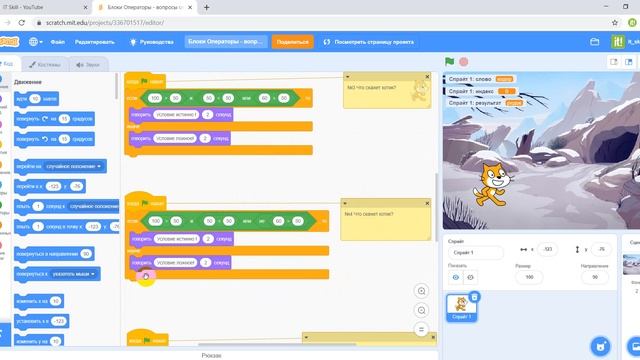Click the orange Variables category circle

point(1,225)
